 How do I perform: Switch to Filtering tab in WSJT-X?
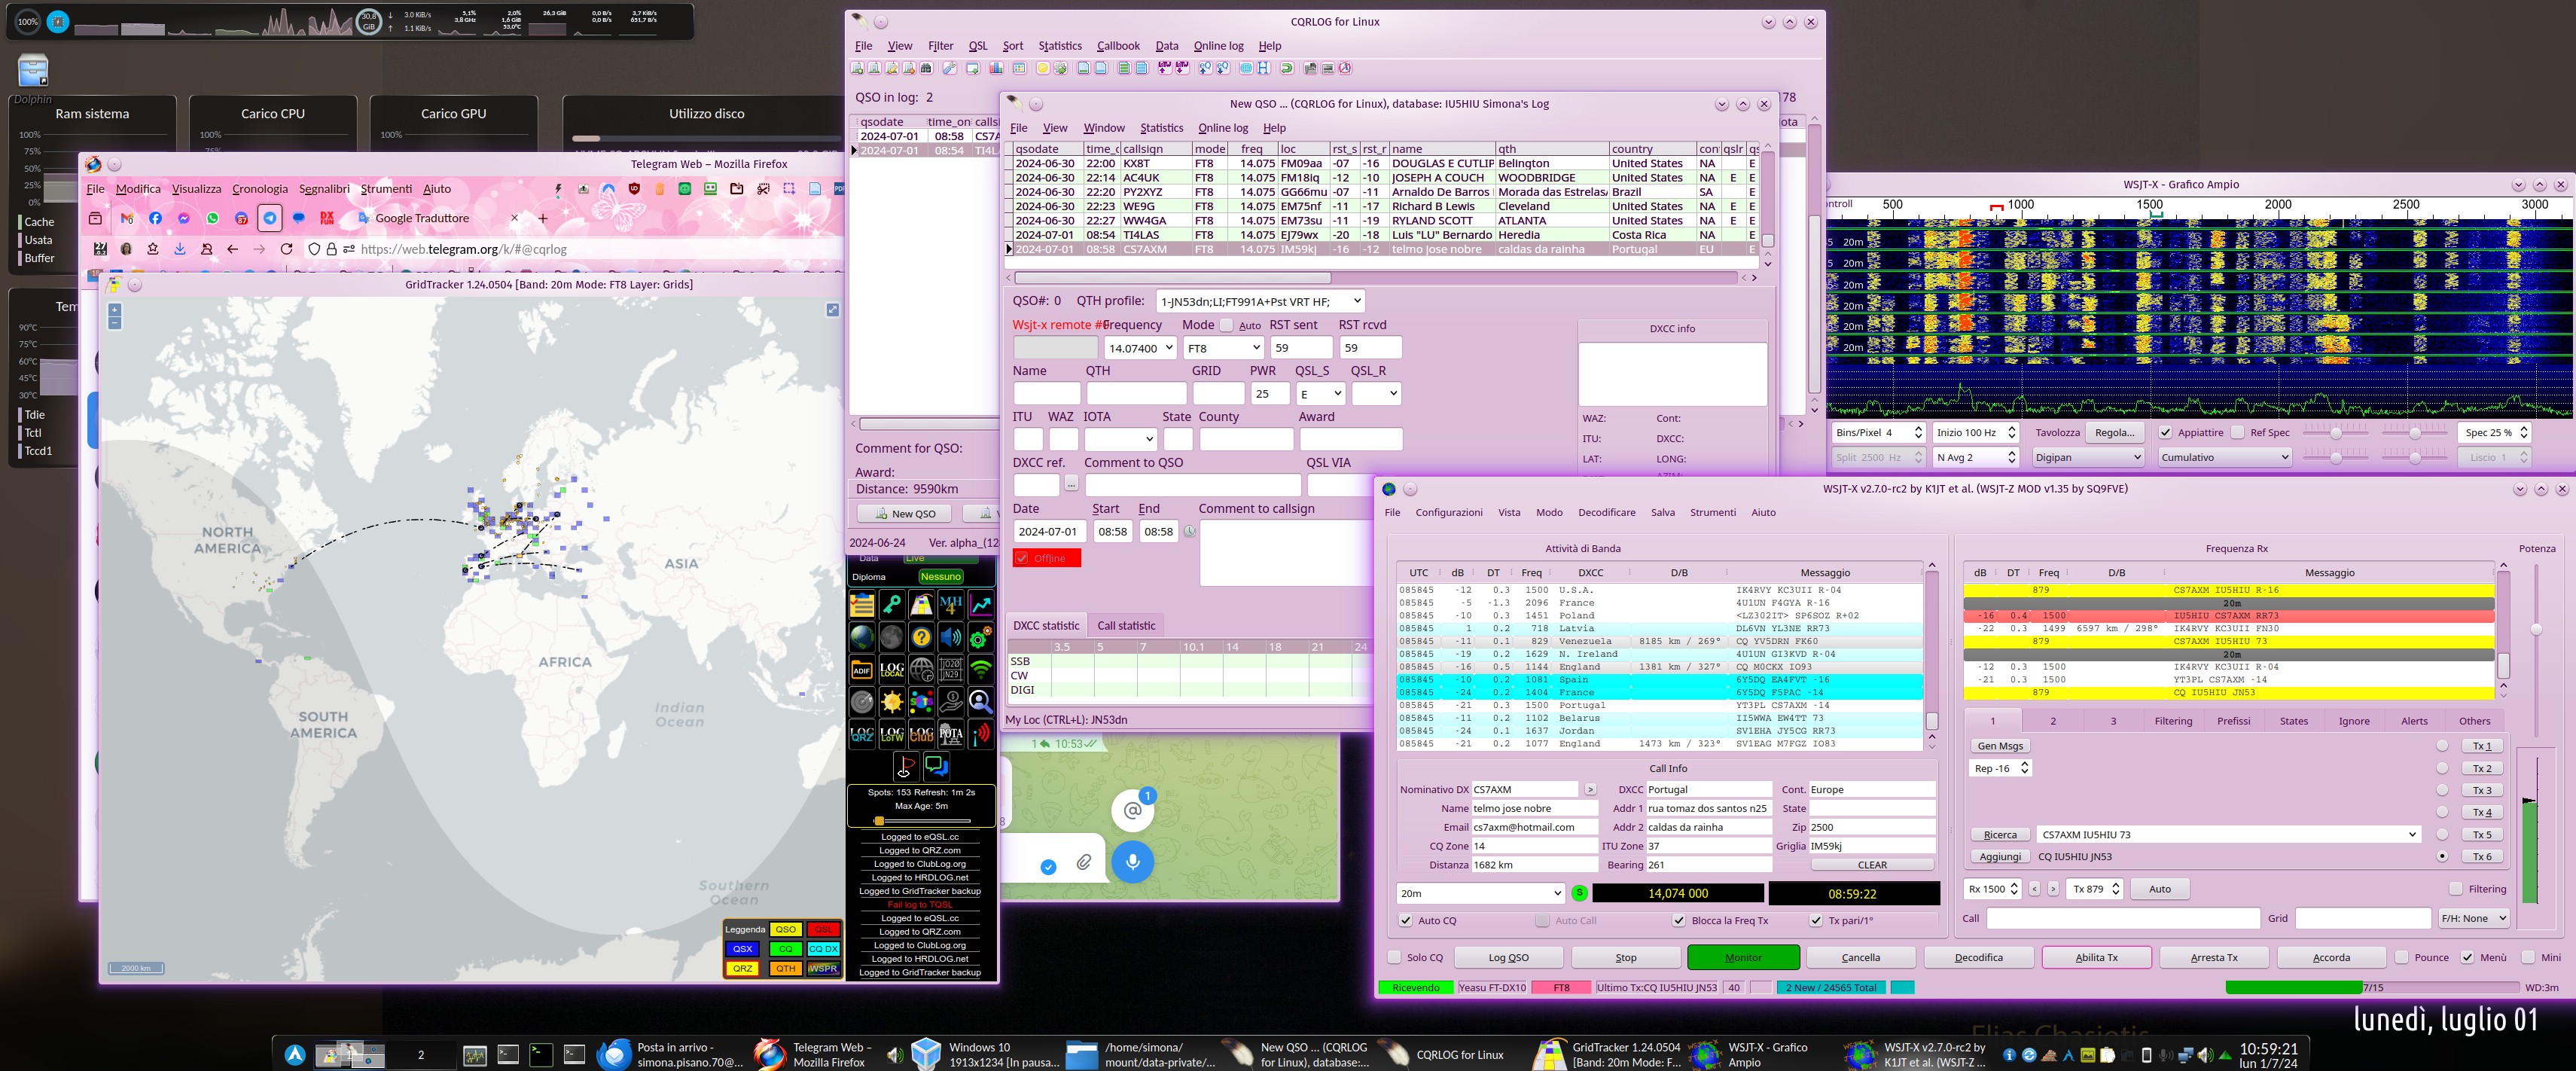pyautogui.click(x=2173, y=720)
